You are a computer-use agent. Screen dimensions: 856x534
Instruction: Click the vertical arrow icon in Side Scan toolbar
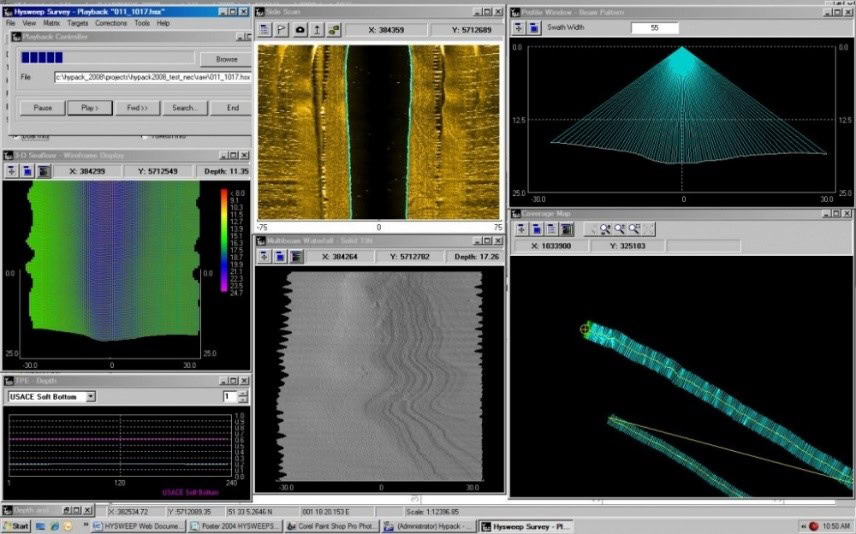coord(317,29)
